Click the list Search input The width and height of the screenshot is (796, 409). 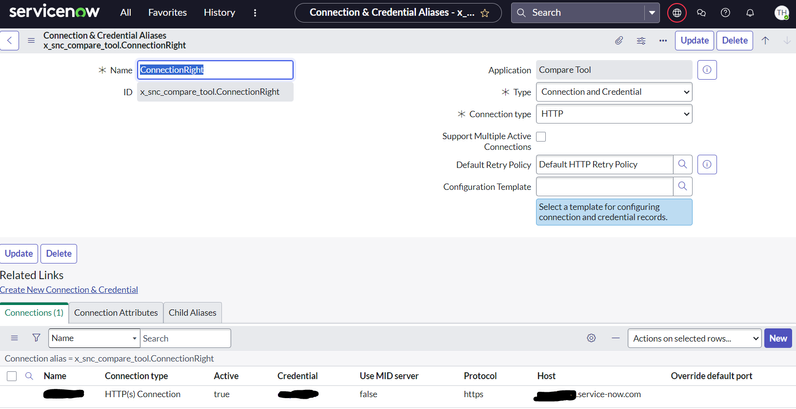coord(185,338)
